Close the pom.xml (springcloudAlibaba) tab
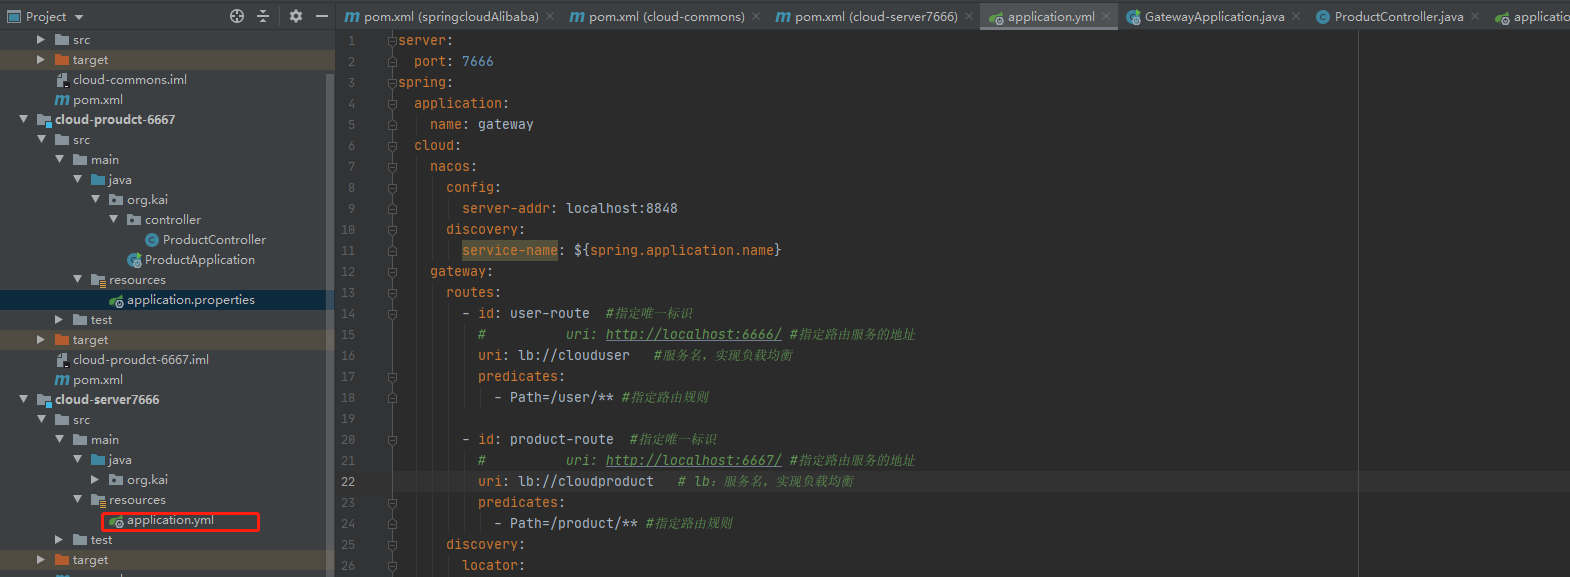This screenshot has width=1570, height=577. (550, 16)
